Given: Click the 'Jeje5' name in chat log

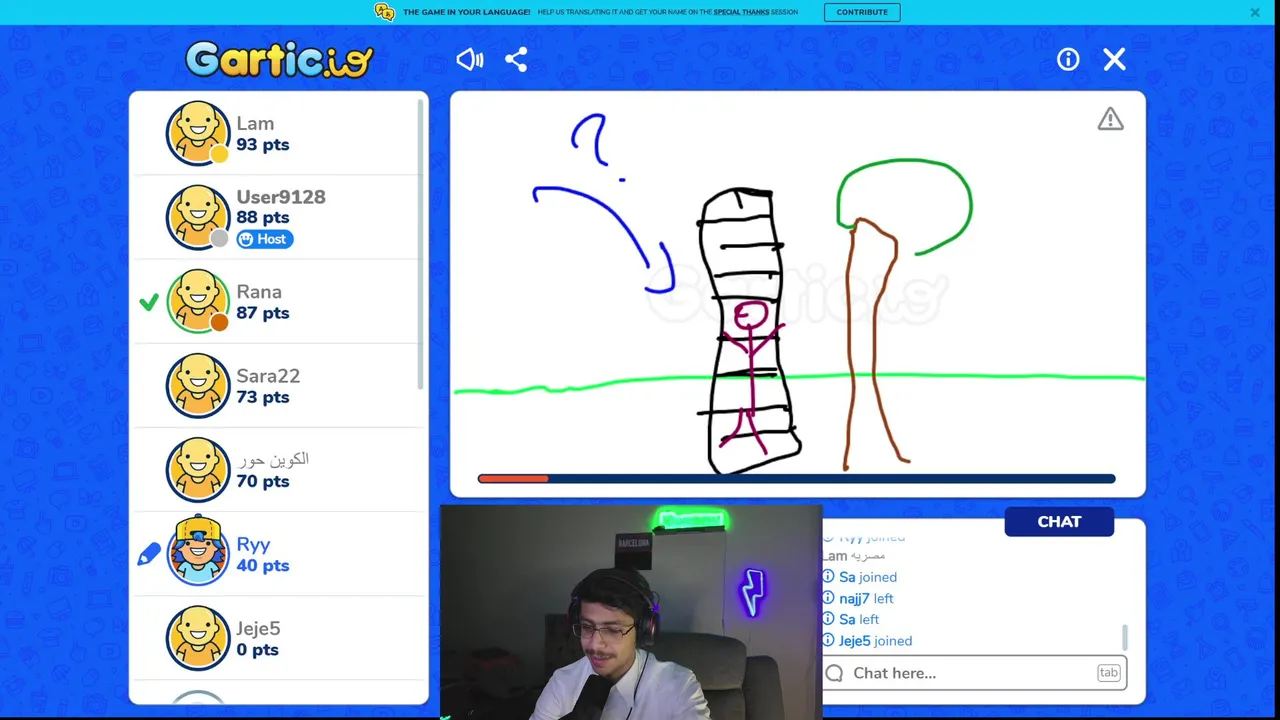Looking at the screenshot, I should click(855, 641).
